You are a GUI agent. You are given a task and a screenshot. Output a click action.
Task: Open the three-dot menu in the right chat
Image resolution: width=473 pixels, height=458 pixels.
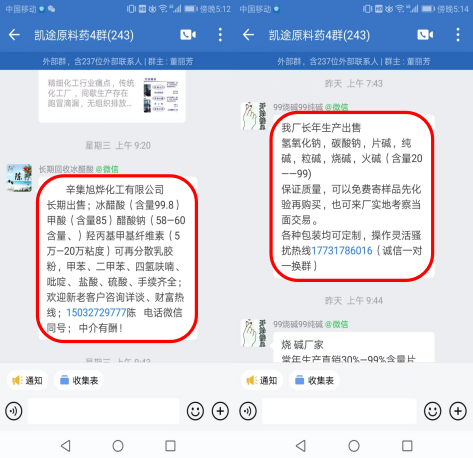[458, 35]
